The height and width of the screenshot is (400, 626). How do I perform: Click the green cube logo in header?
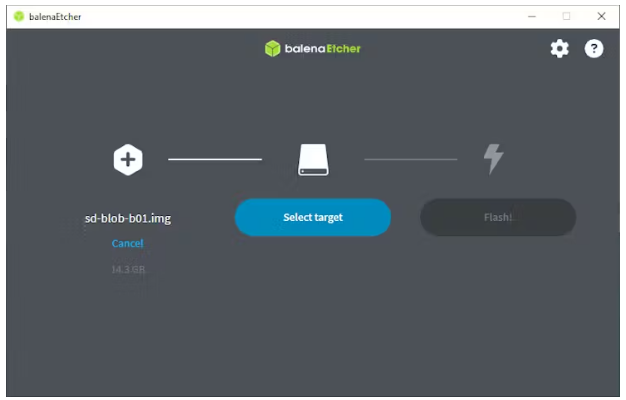pos(272,48)
